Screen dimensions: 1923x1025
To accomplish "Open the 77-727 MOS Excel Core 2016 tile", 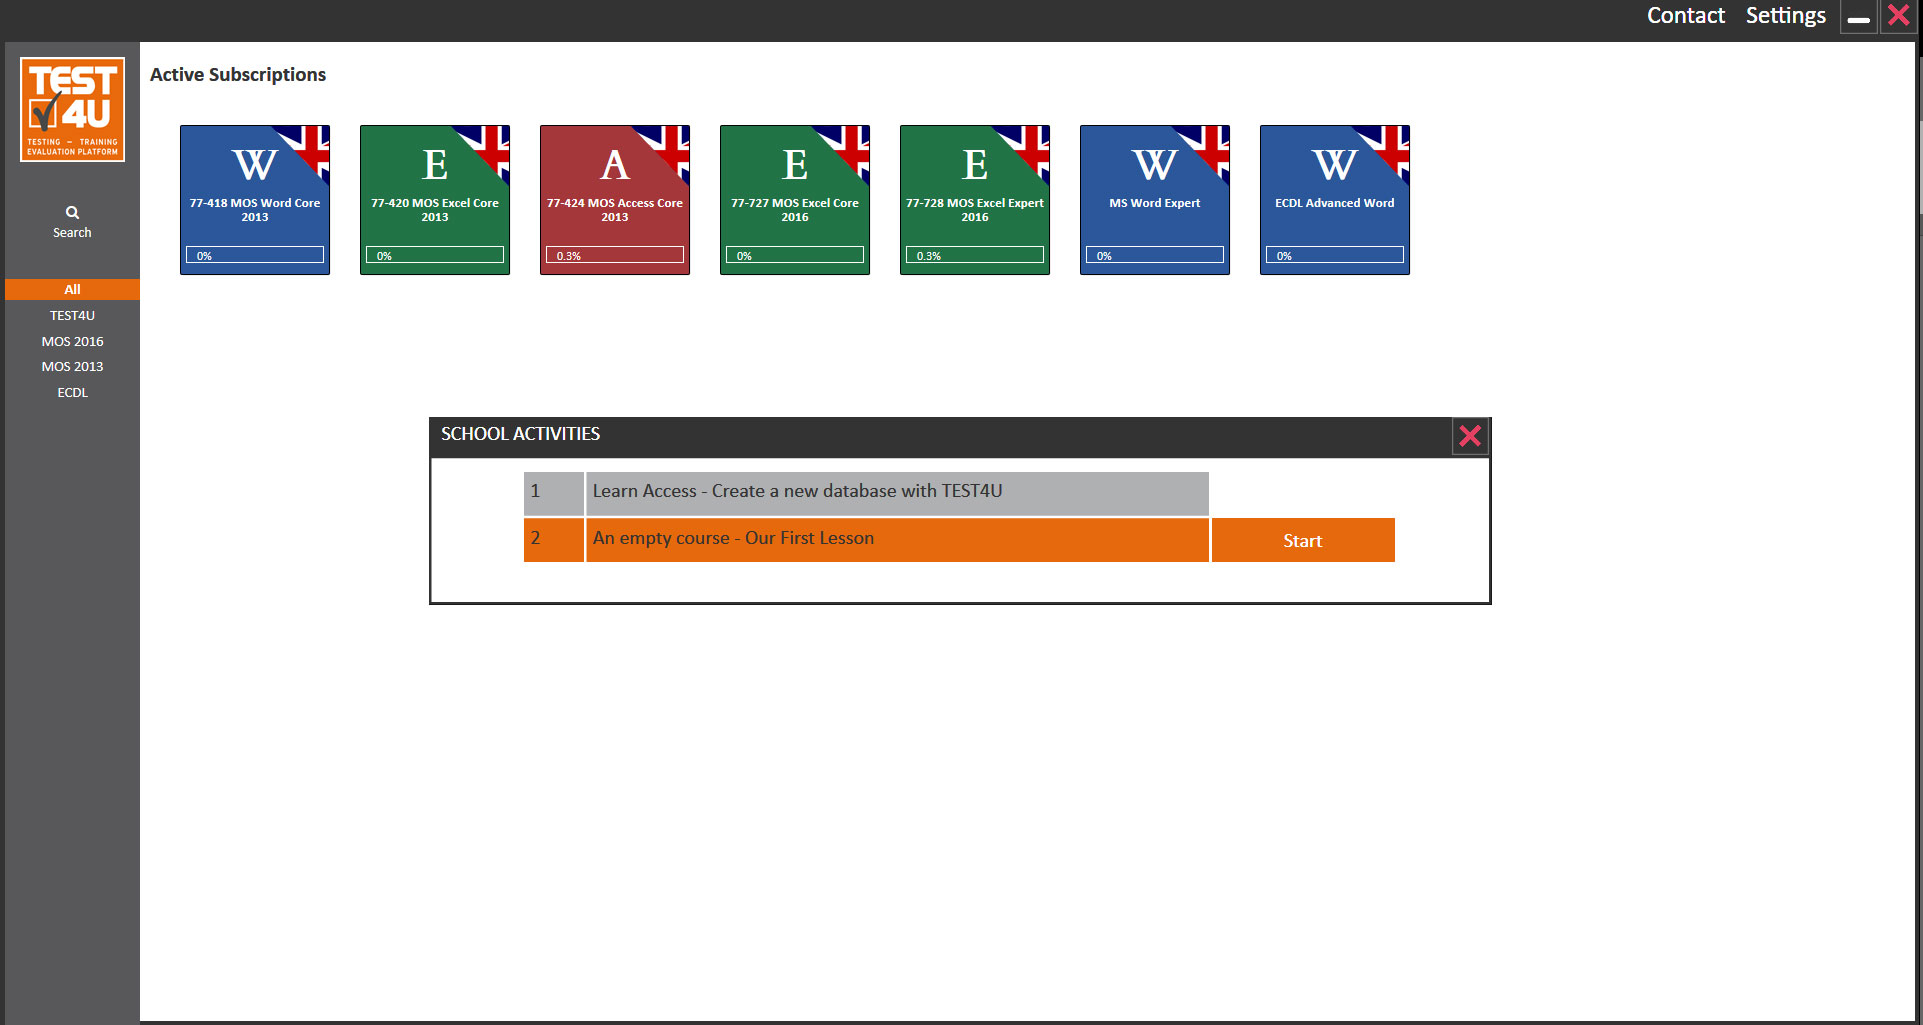I will click(x=795, y=200).
